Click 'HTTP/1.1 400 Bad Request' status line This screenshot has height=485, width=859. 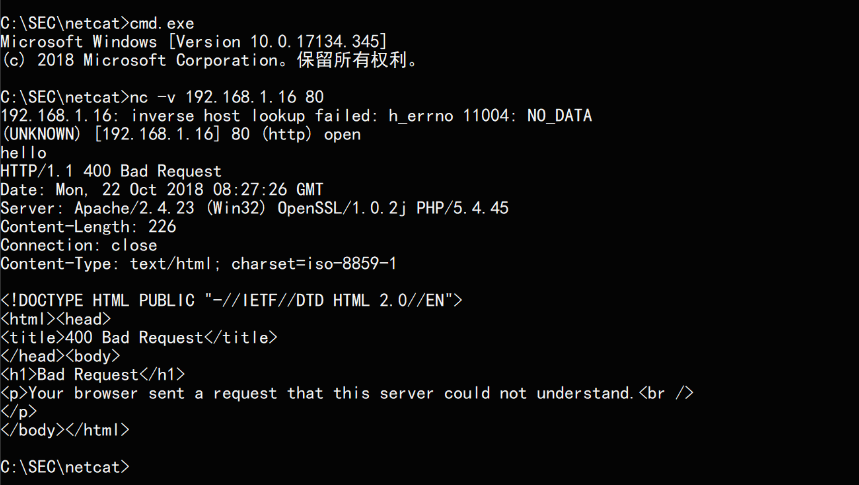click(x=111, y=172)
